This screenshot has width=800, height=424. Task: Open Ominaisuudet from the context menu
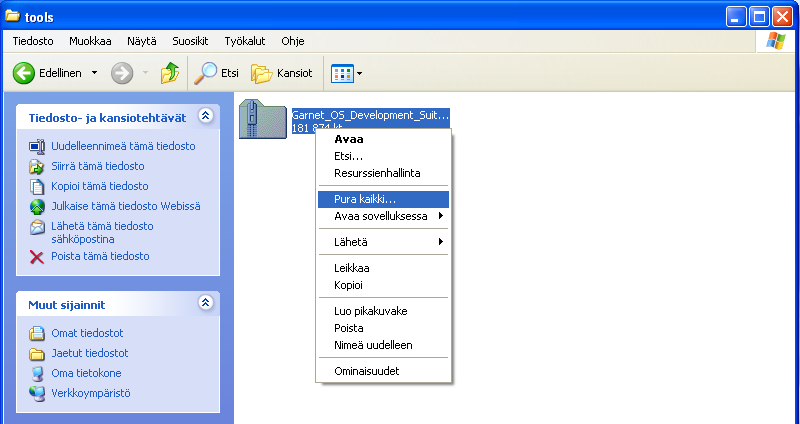(x=384, y=371)
